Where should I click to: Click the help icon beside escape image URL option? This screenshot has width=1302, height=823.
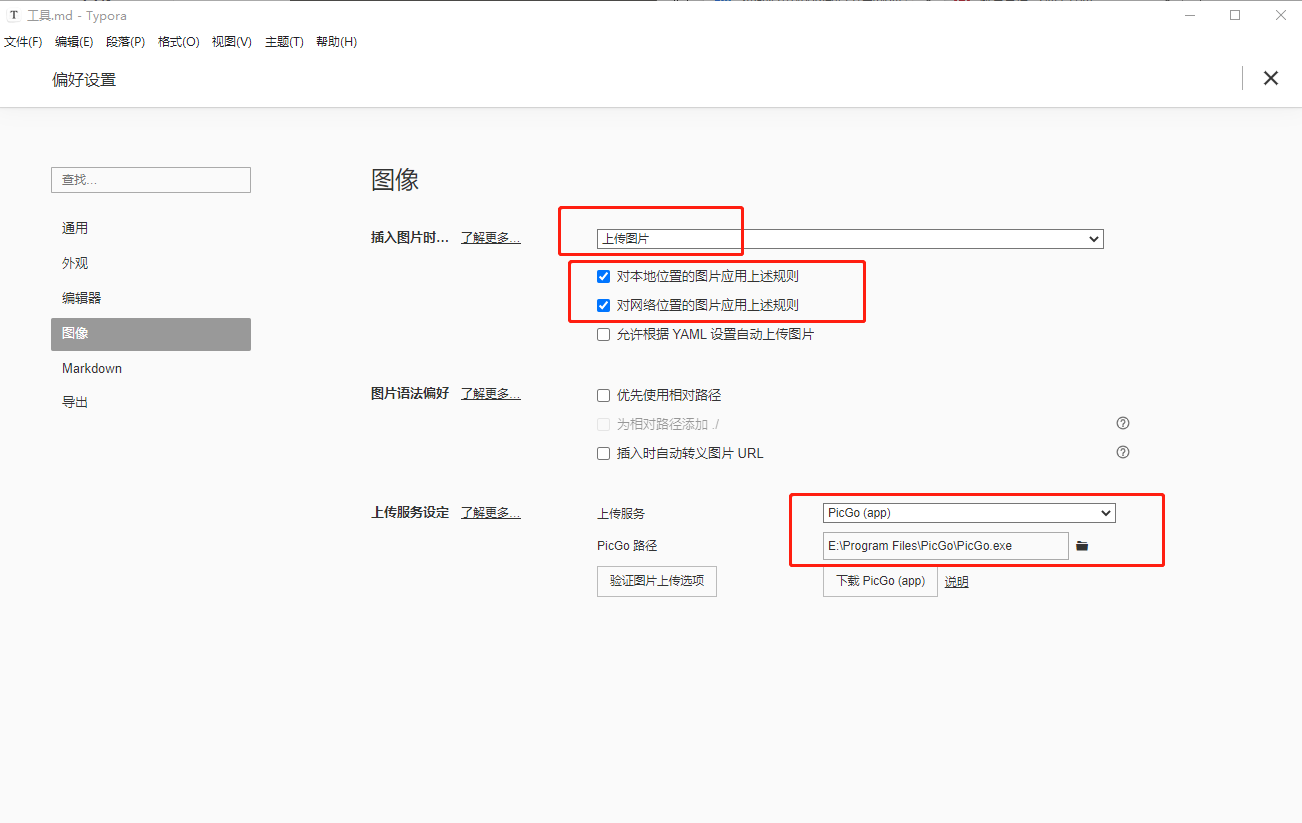1122,452
